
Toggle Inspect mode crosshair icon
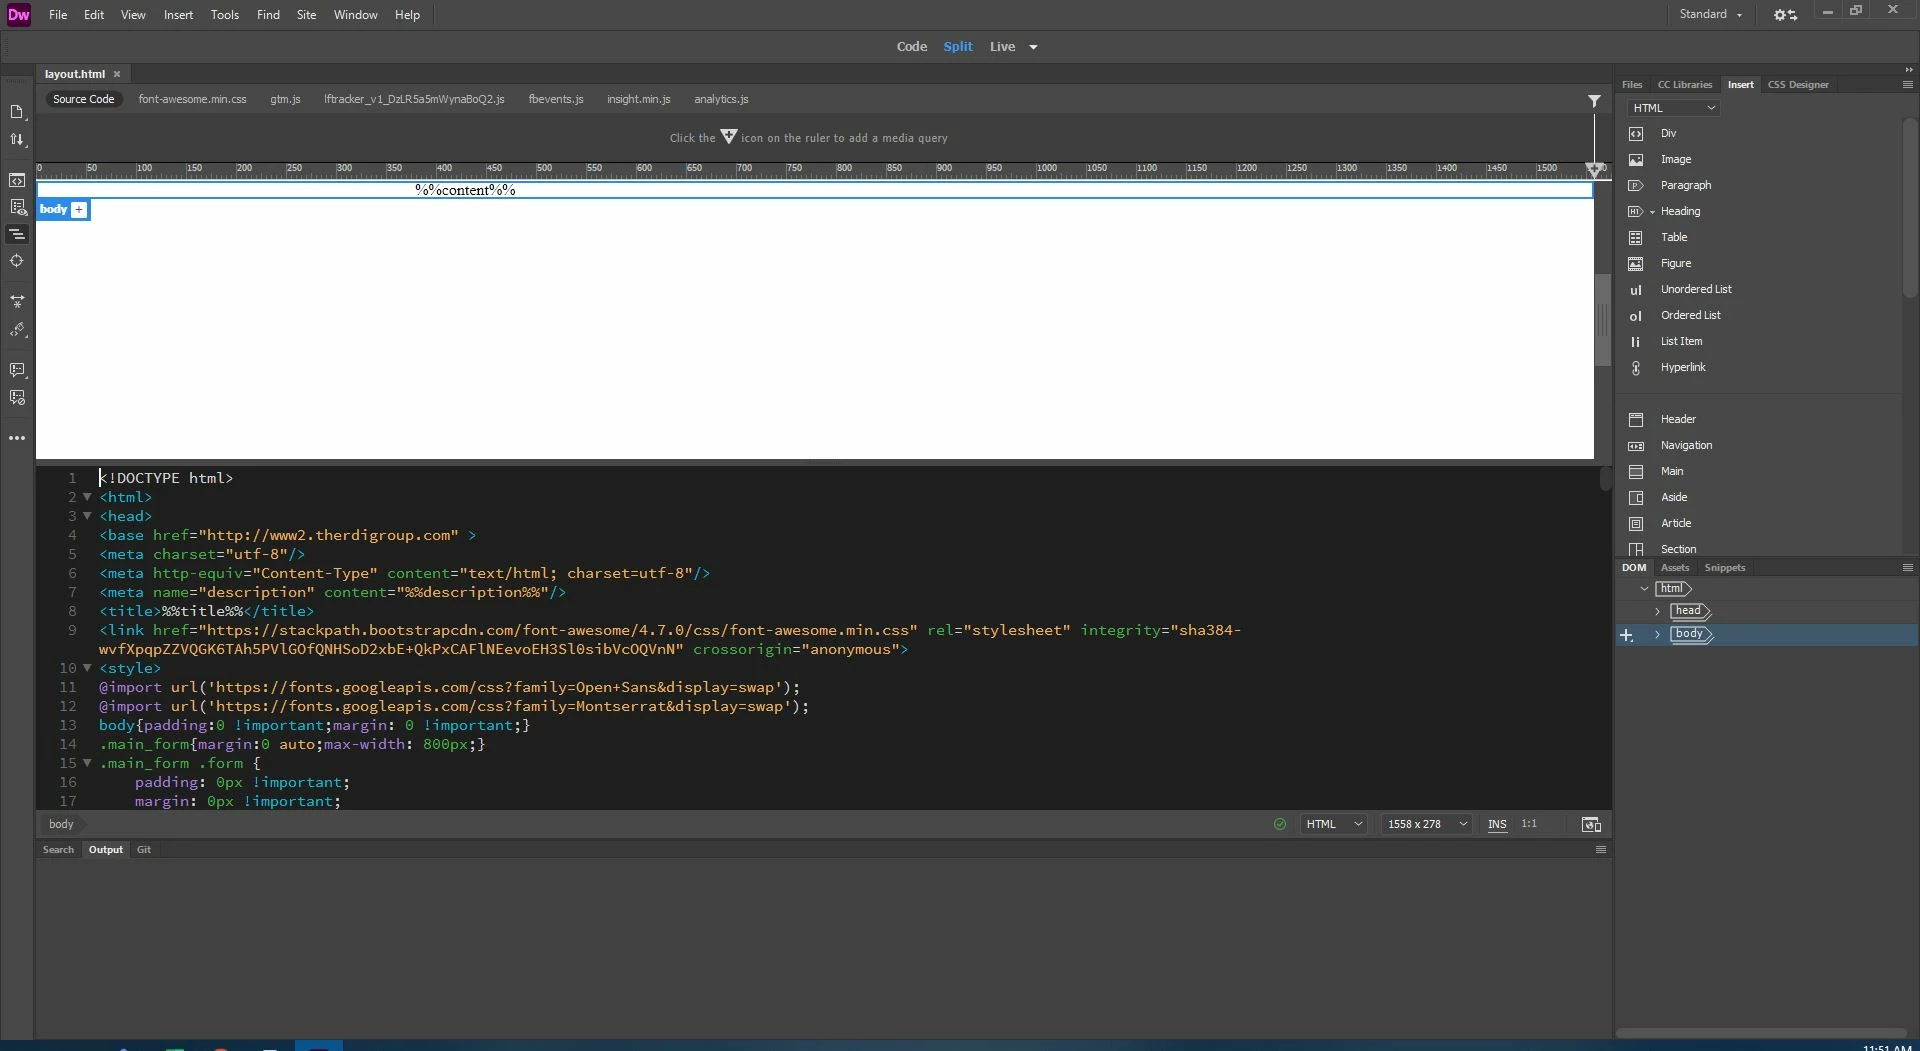pyautogui.click(x=17, y=261)
